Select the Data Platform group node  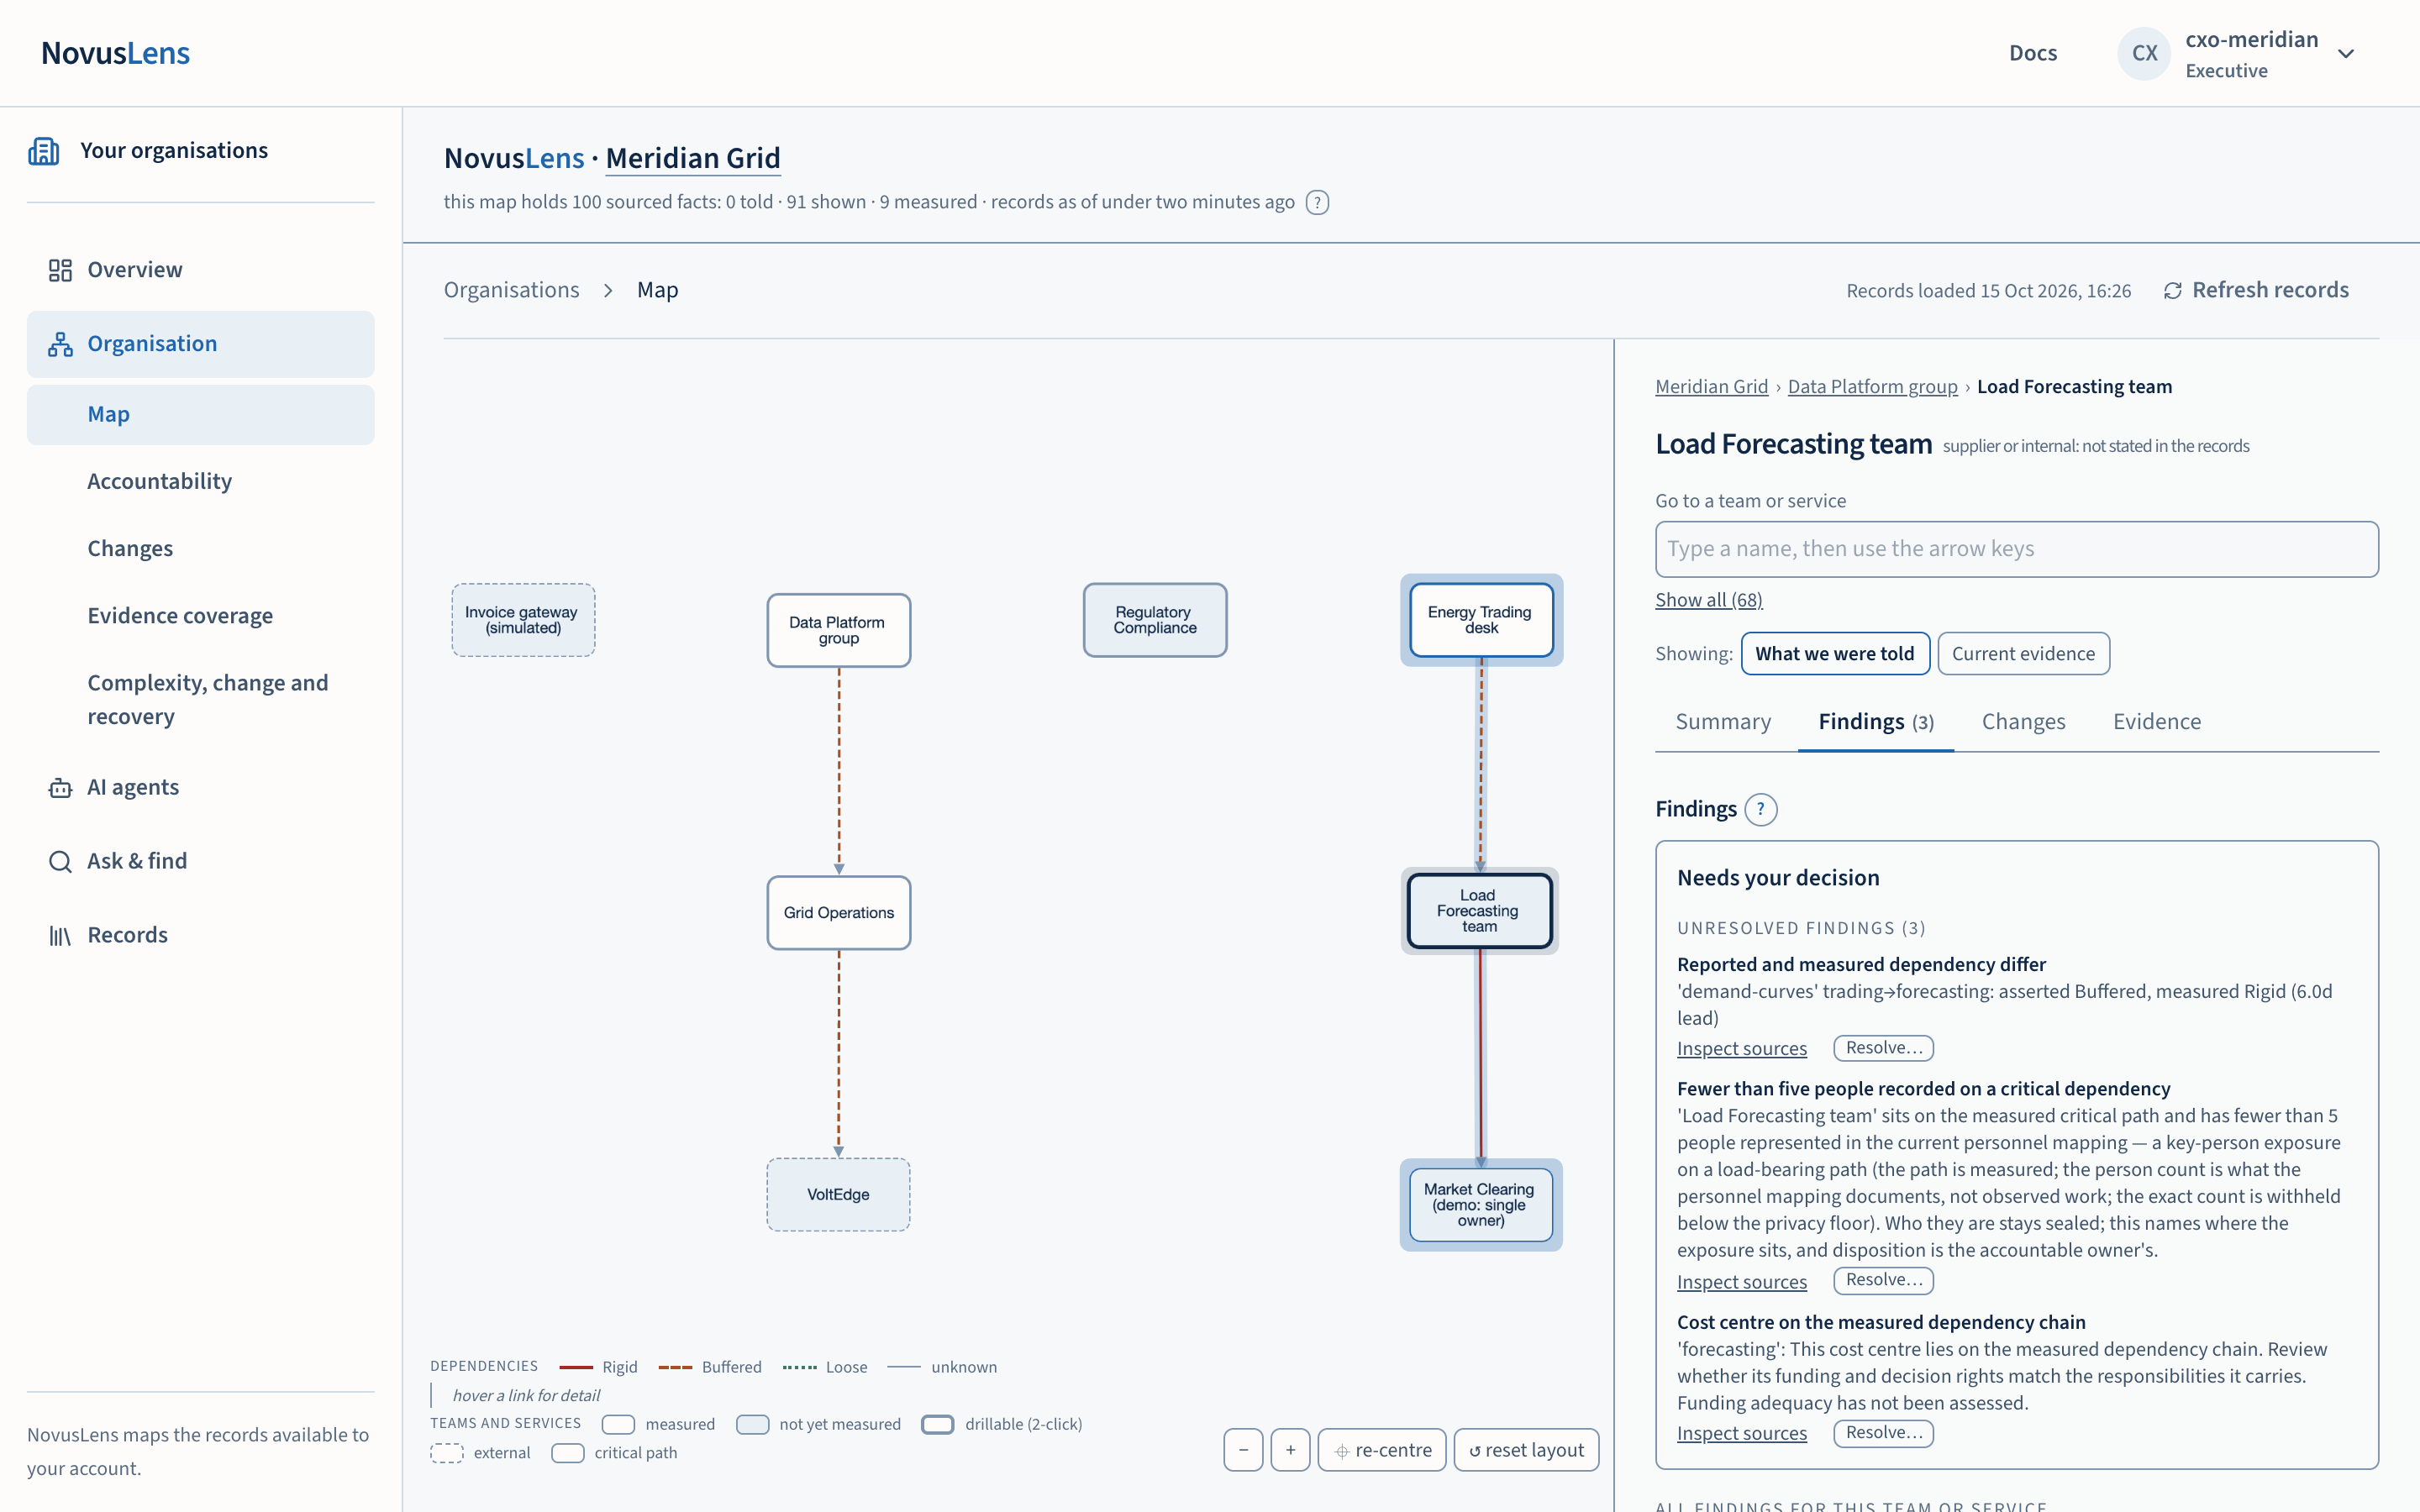(x=839, y=630)
